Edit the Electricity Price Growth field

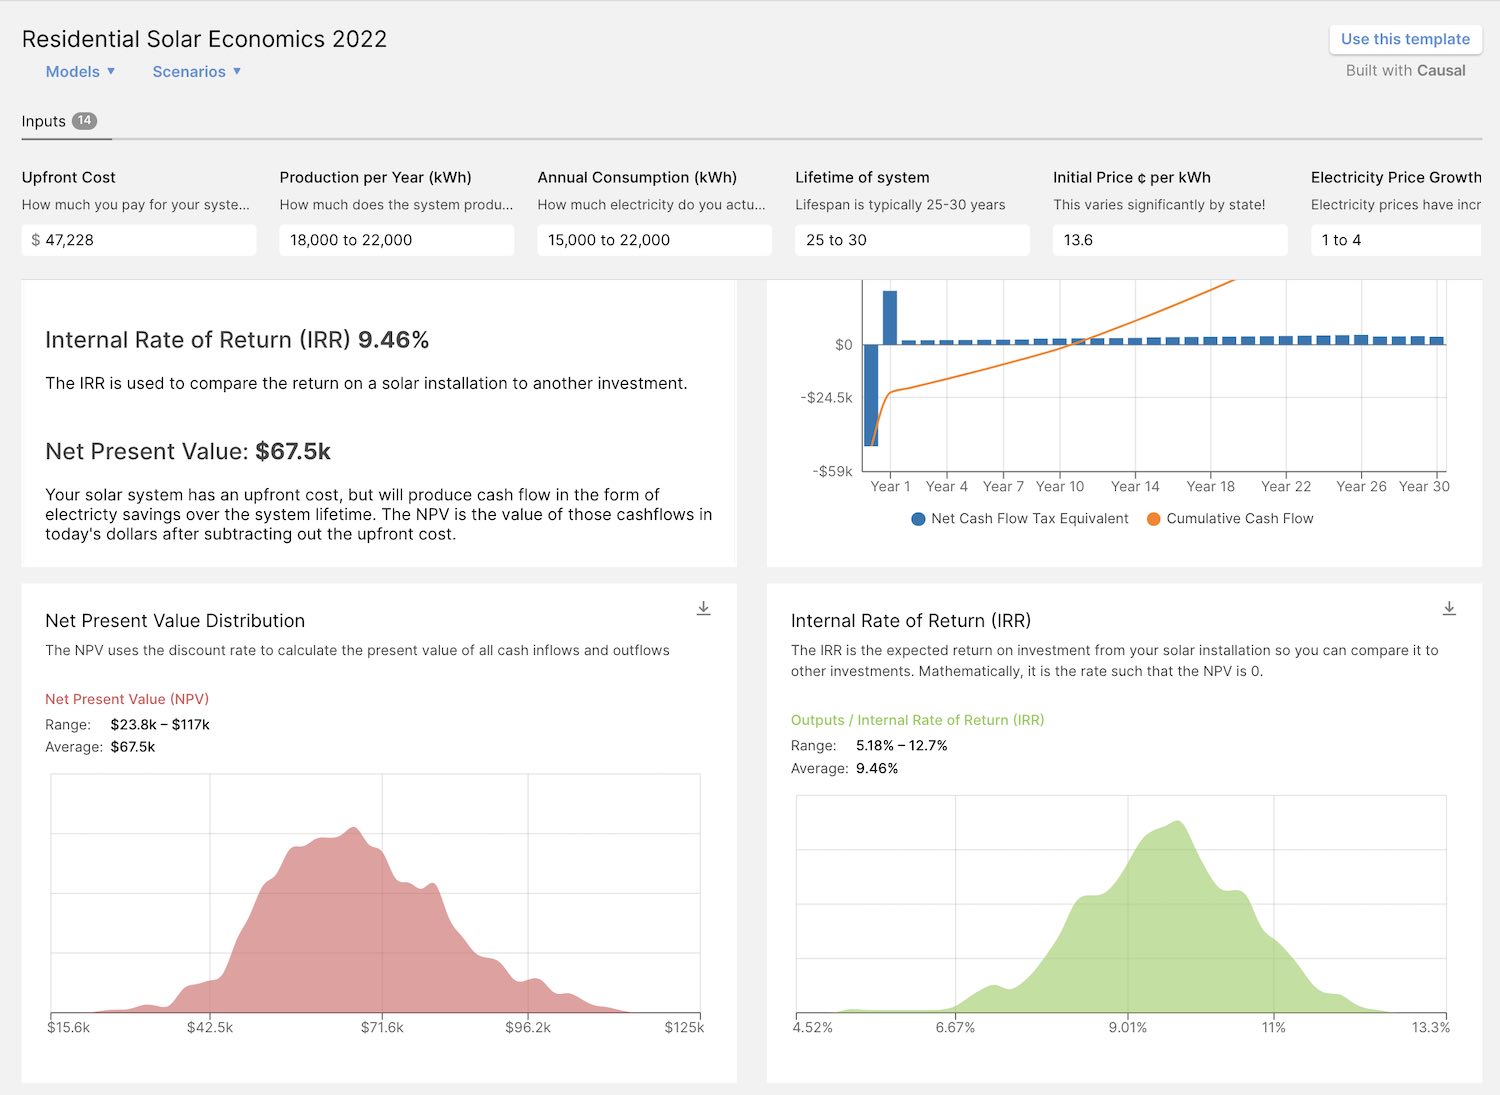pos(1396,240)
